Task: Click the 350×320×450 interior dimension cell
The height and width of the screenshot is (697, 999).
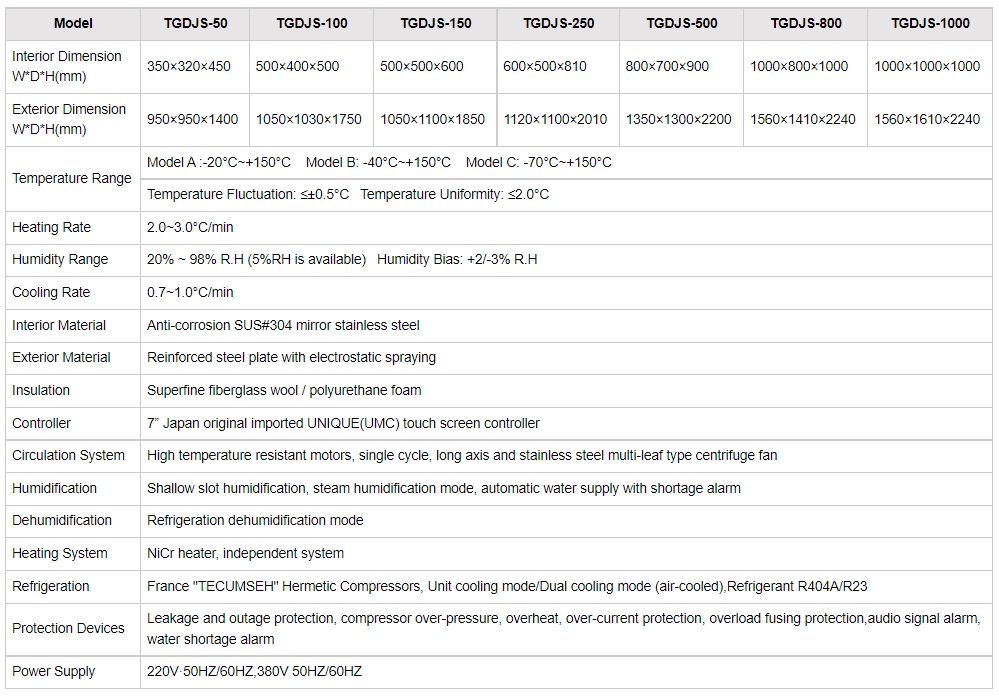Action: [x=189, y=66]
